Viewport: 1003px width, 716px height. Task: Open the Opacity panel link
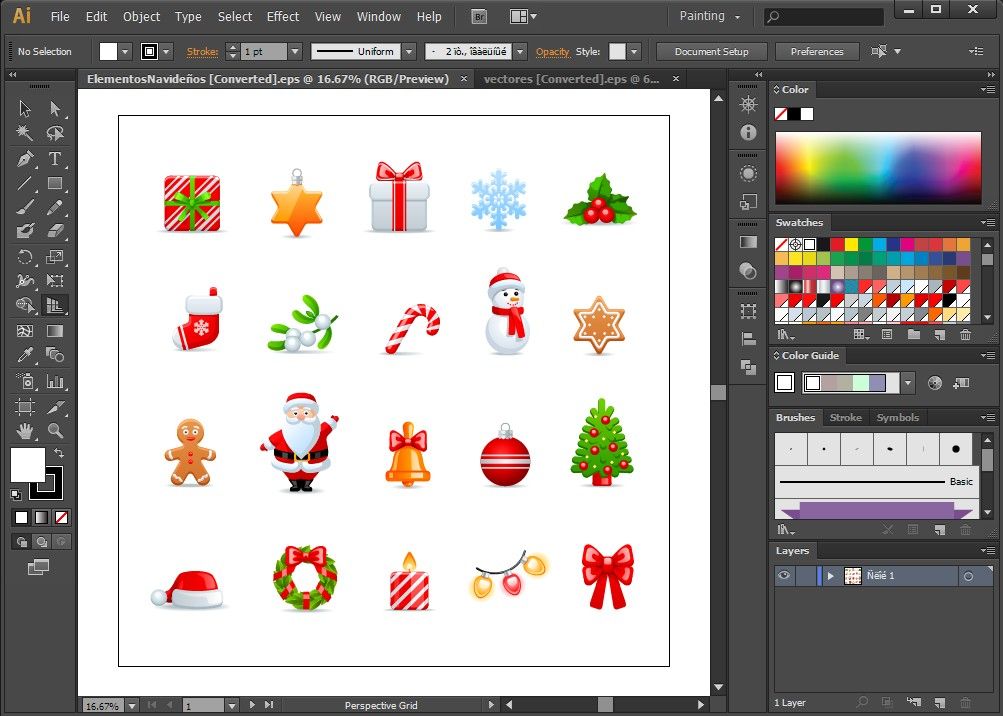pos(553,52)
